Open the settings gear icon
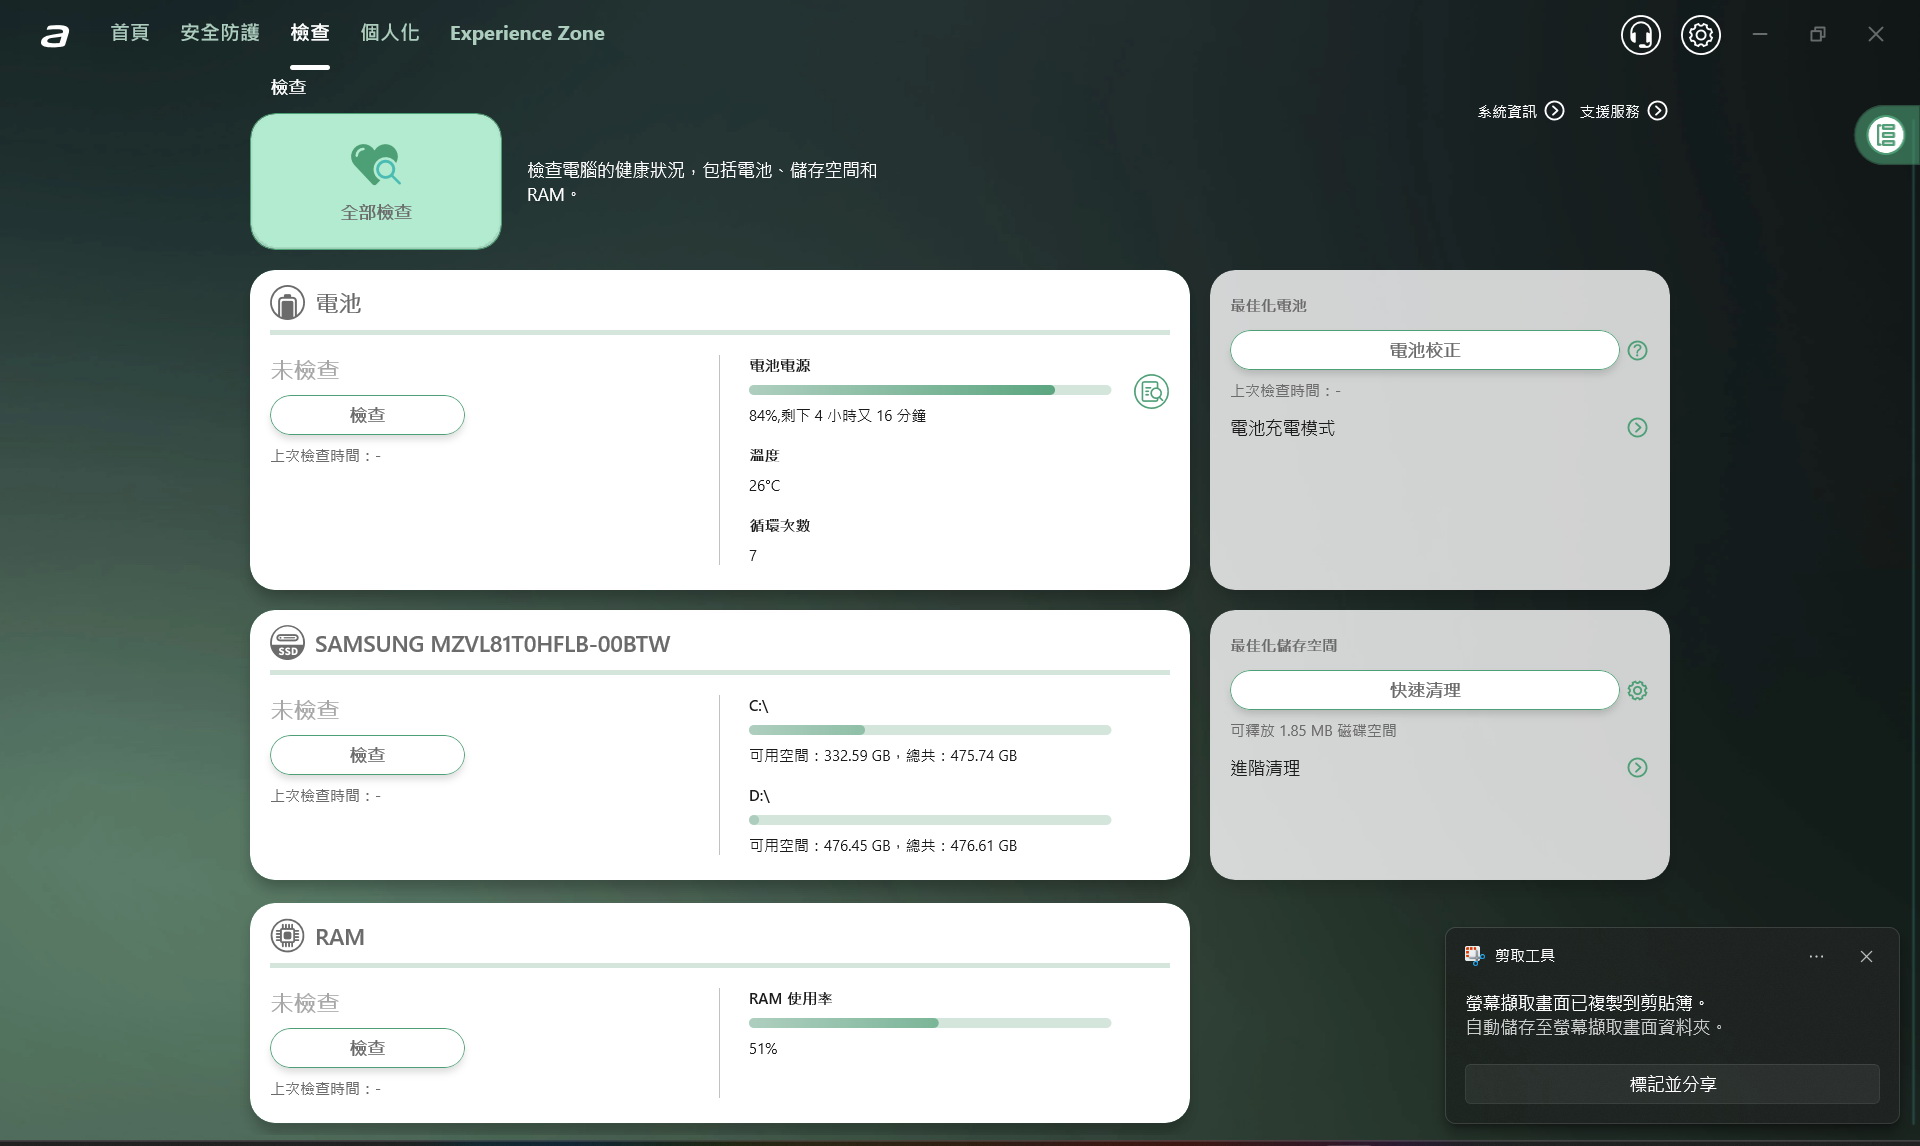The height and width of the screenshot is (1146, 1920). (x=1700, y=35)
